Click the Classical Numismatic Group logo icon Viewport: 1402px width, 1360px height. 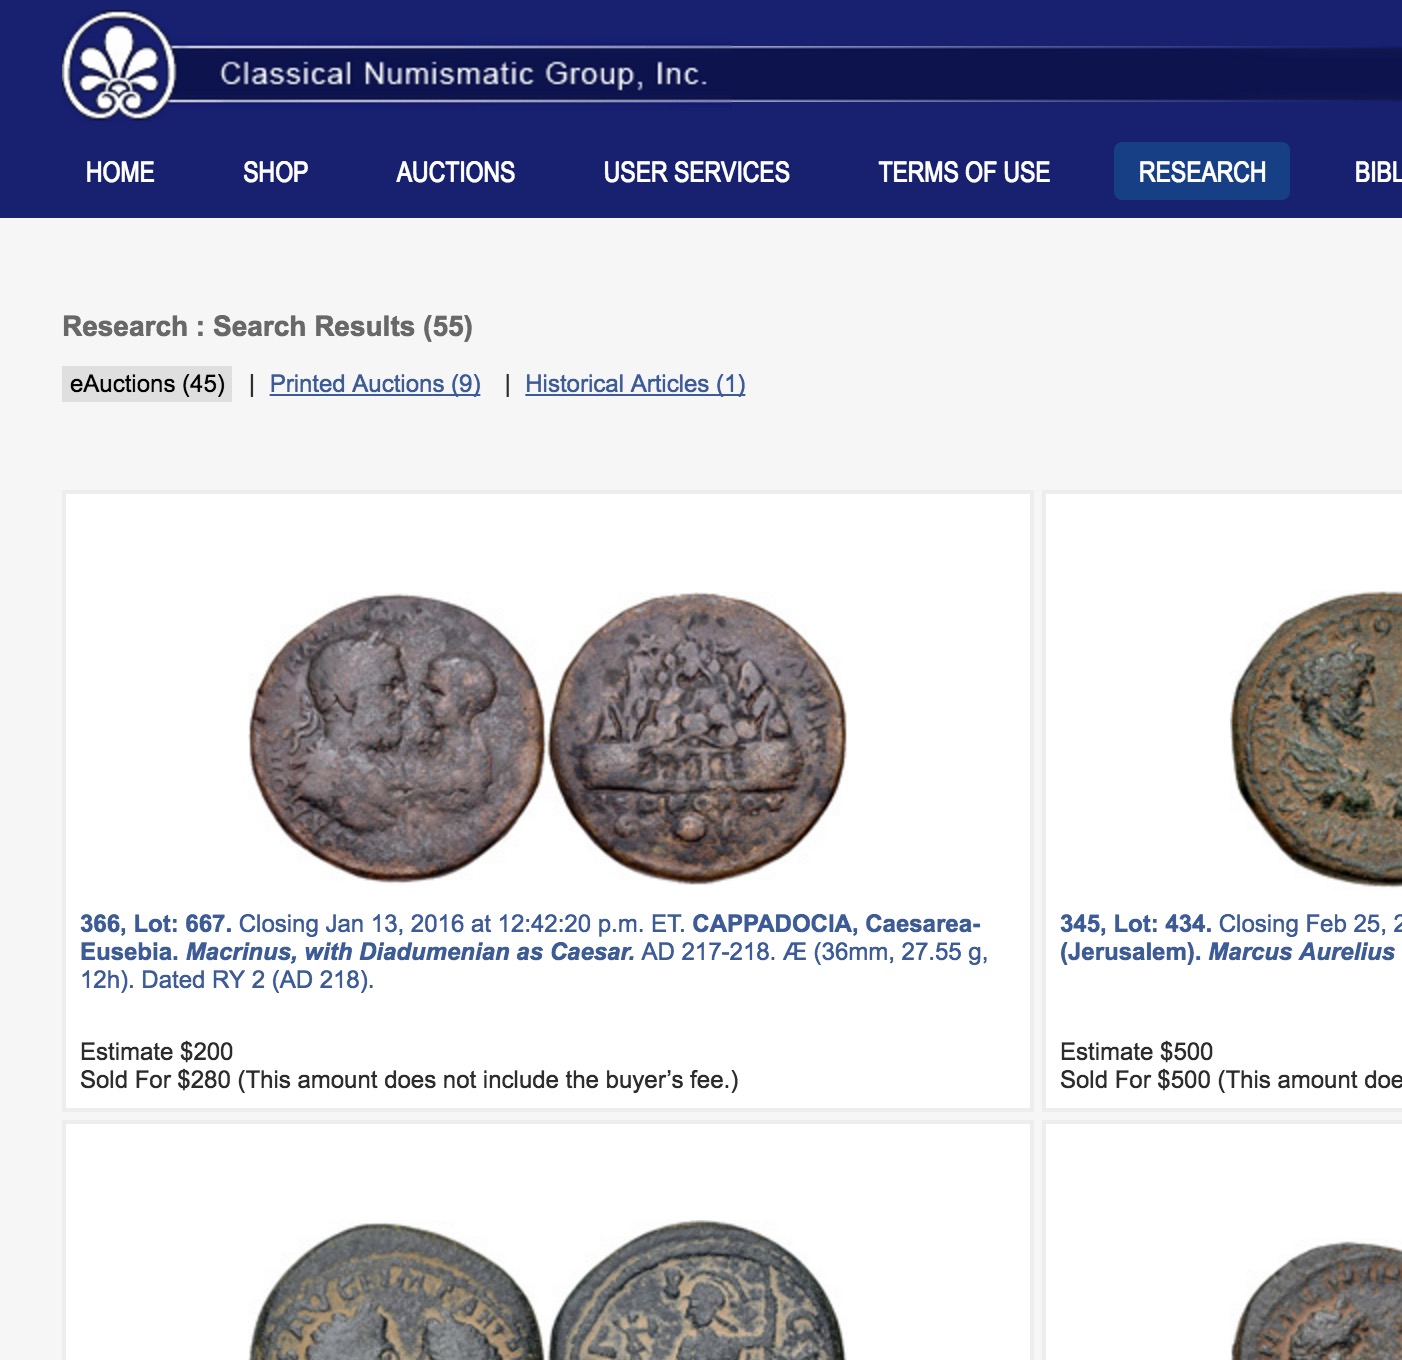click(119, 66)
